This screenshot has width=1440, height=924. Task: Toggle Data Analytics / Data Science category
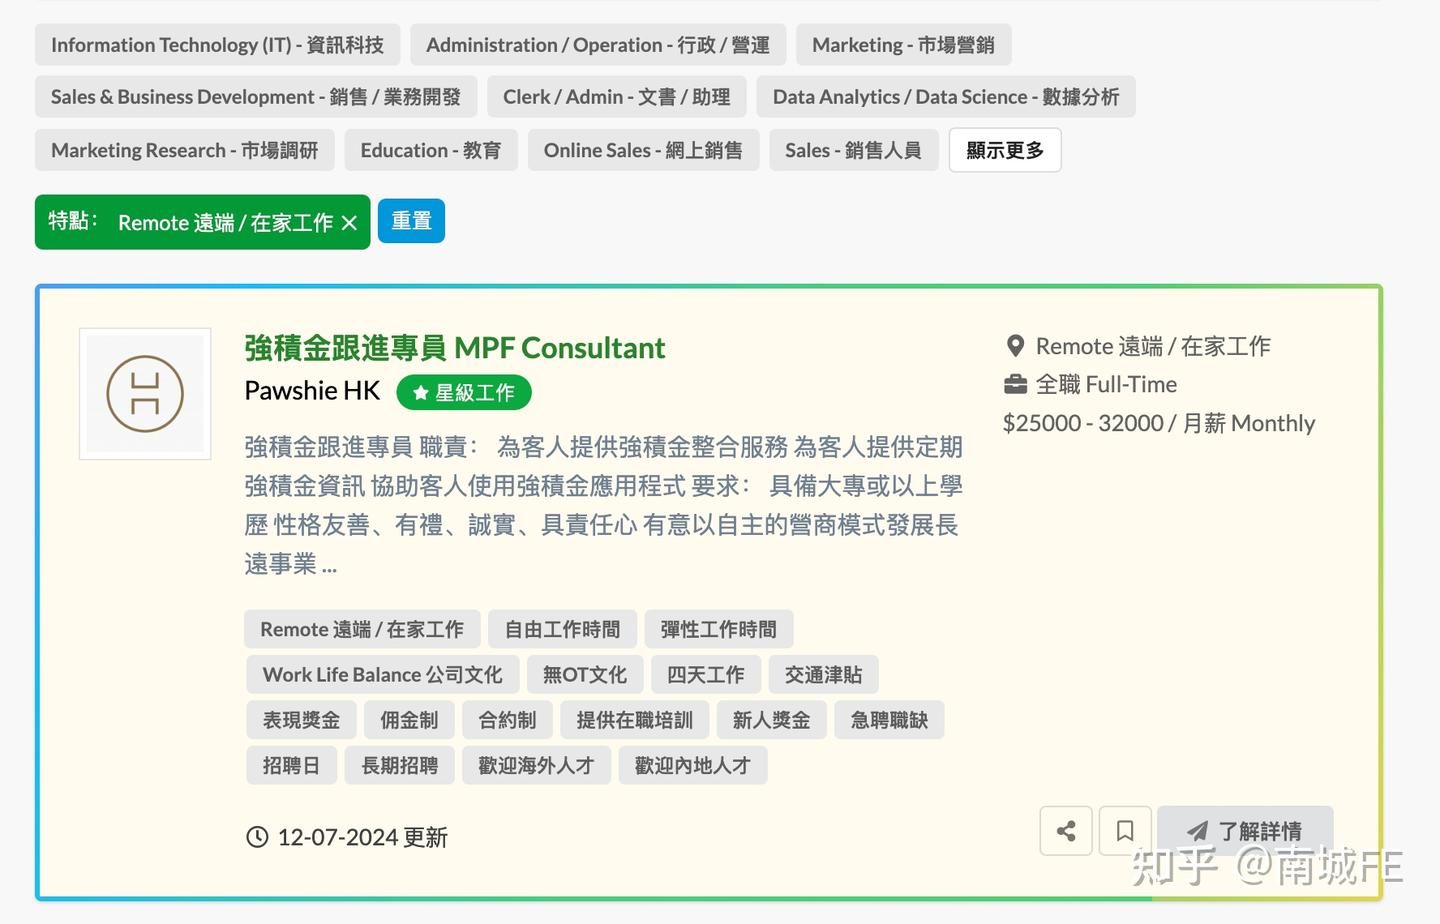pos(946,97)
